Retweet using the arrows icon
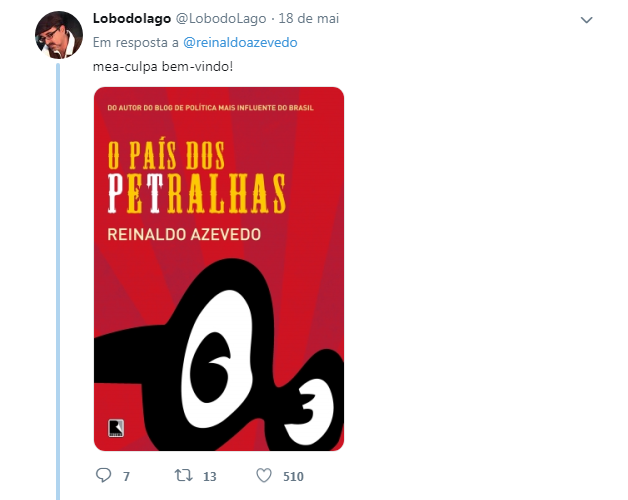Viewport: 628px width, 500px height. point(184,476)
